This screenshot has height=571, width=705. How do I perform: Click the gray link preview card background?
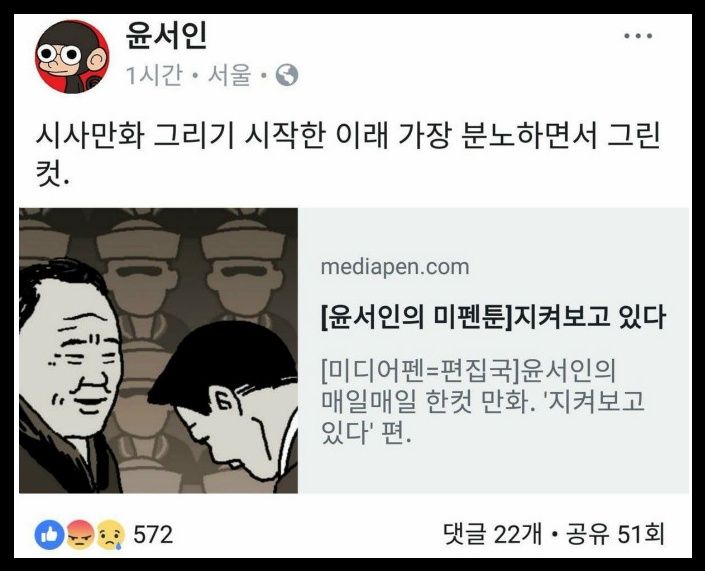(494, 350)
